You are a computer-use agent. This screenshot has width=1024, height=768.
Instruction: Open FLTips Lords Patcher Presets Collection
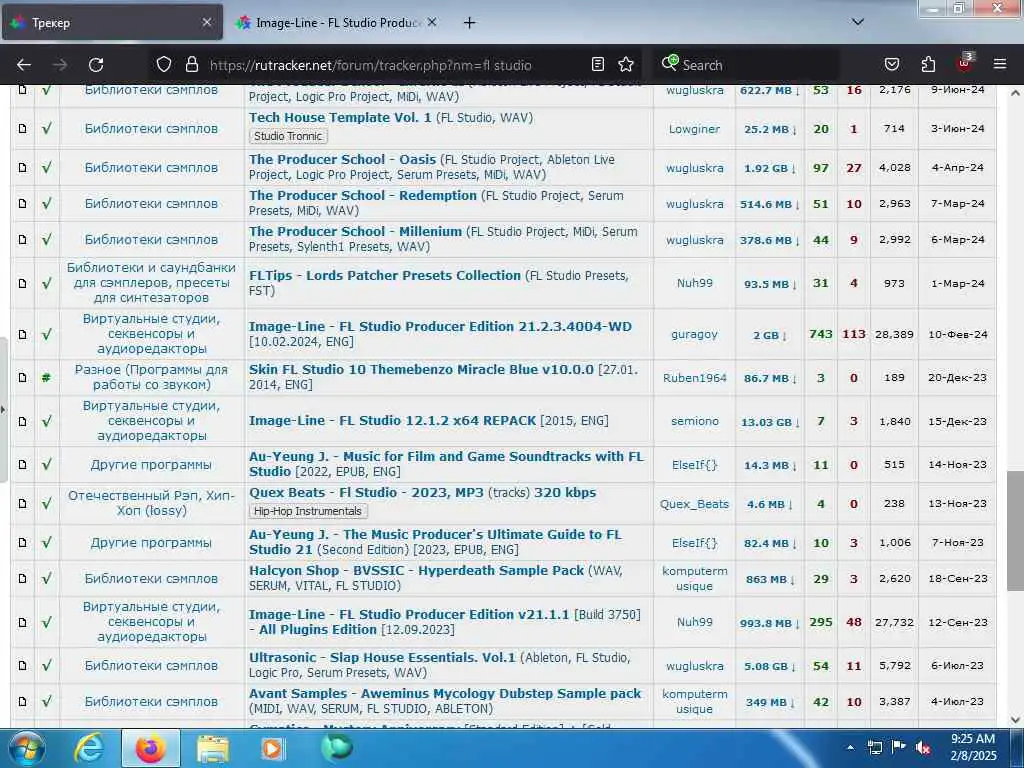[x=385, y=276]
